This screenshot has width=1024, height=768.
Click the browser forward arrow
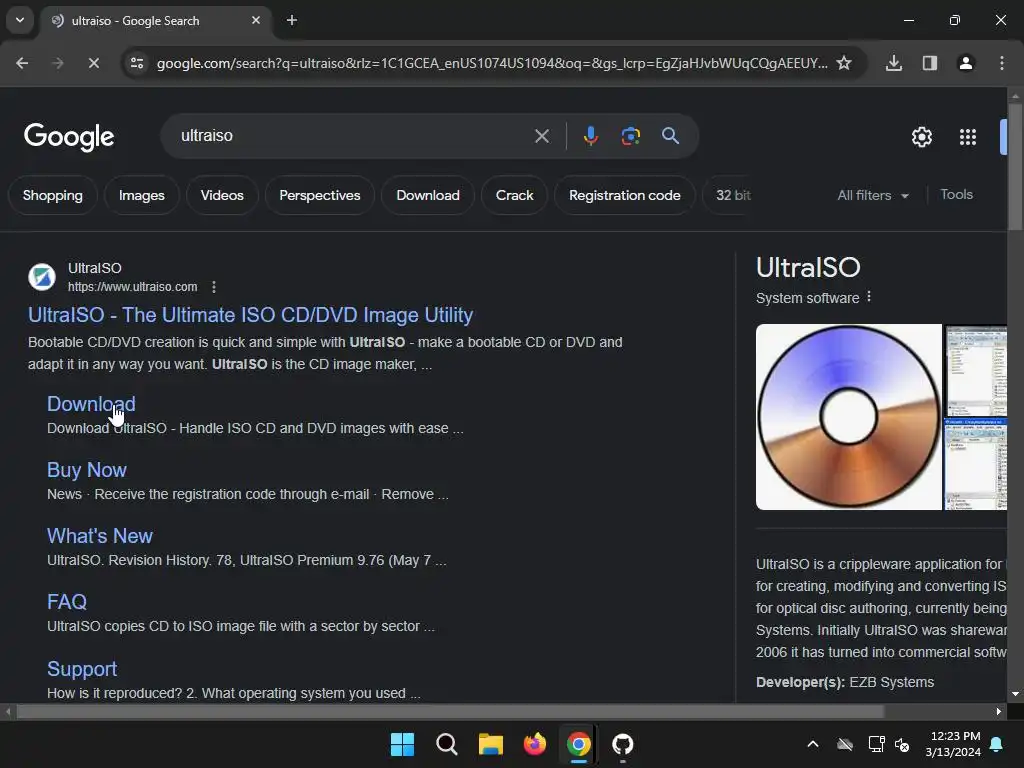coord(57,63)
